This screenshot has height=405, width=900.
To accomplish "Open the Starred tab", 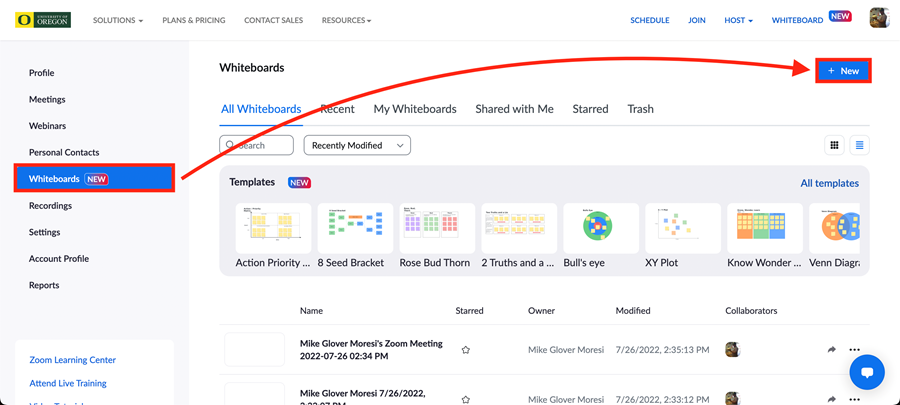I will [x=590, y=109].
